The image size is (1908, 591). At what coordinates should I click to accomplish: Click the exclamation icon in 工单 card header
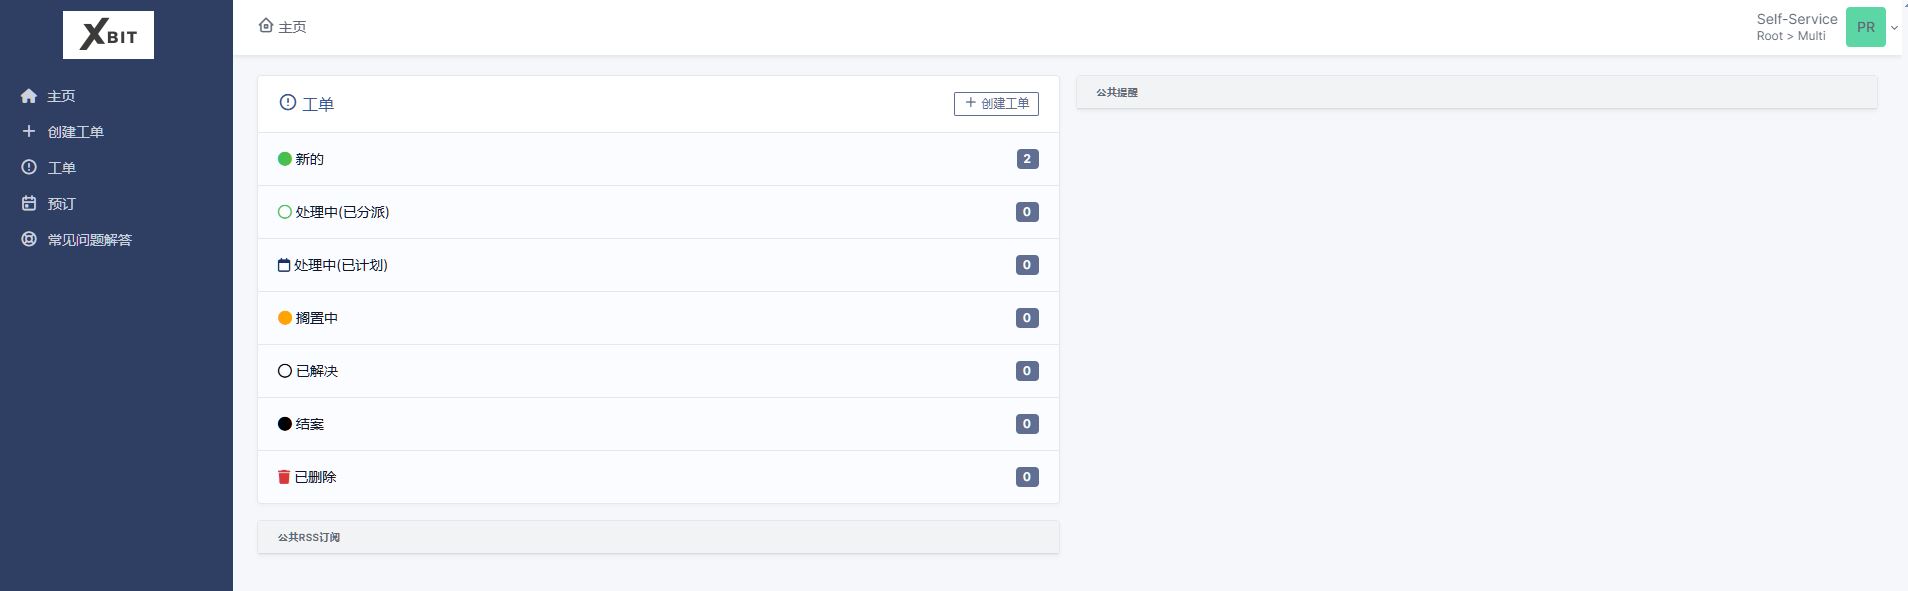(x=288, y=102)
